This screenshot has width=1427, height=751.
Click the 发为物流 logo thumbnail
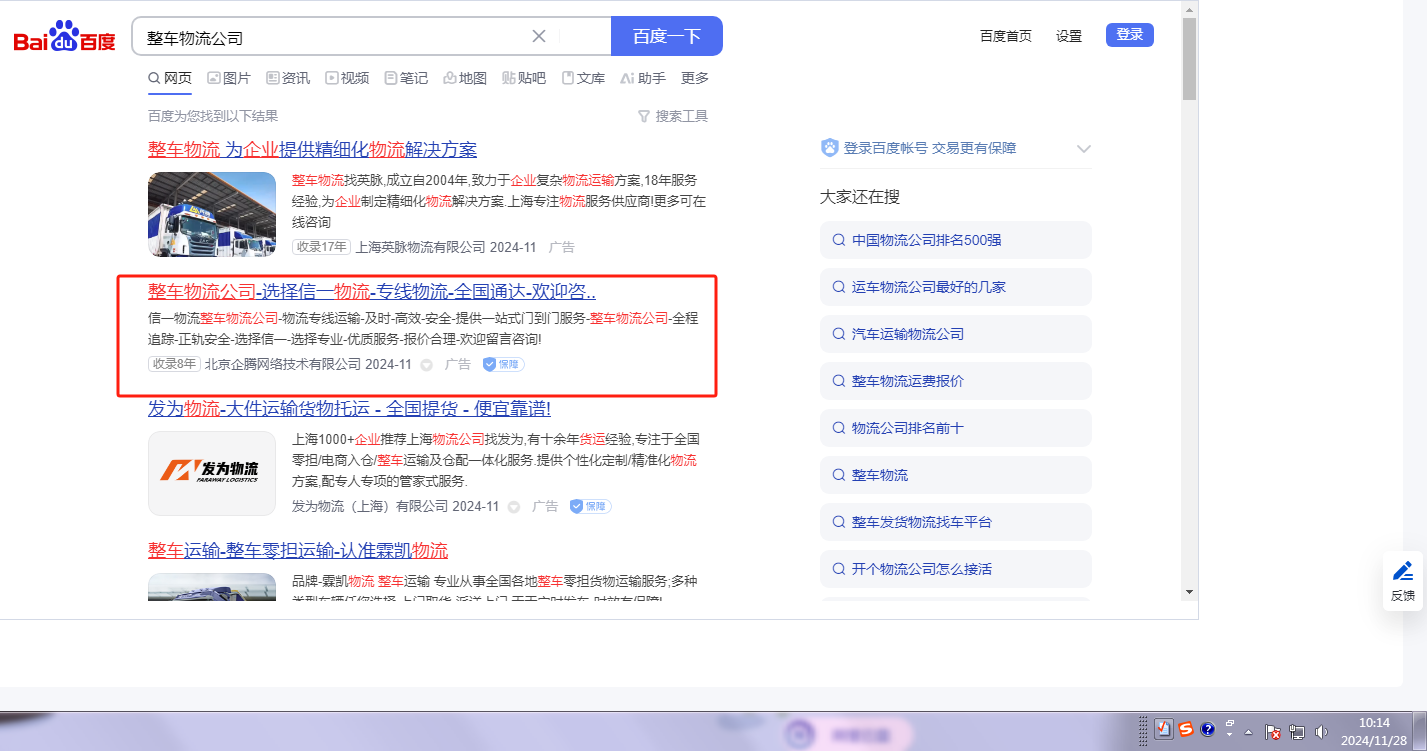(212, 473)
